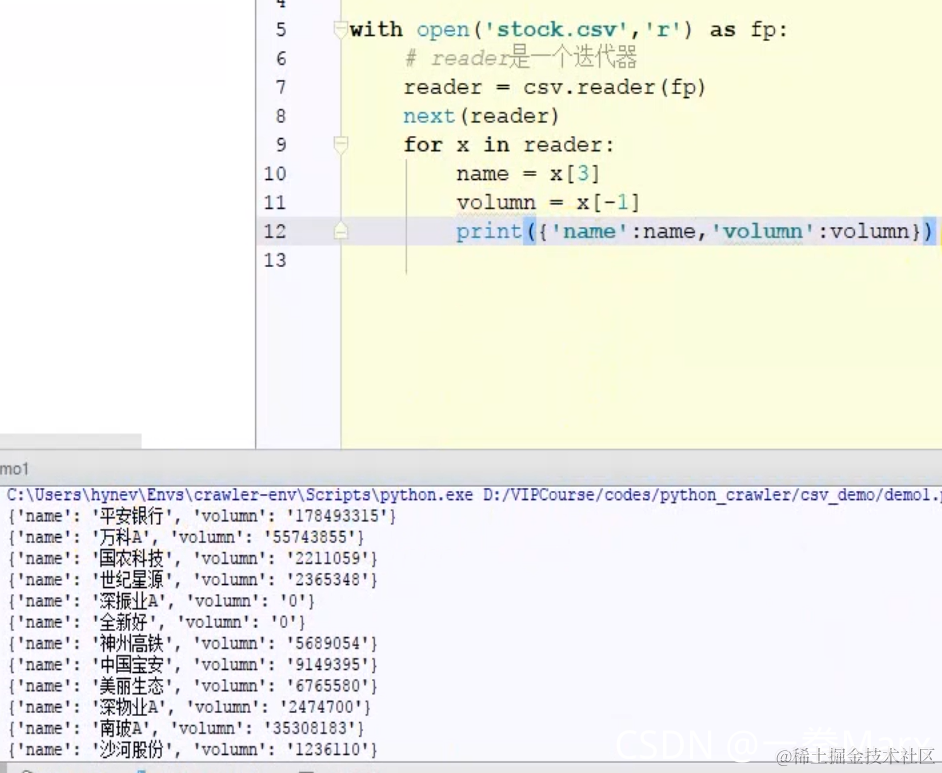This screenshot has height=773, width=942.
Task: Click output row for 万科A
Action: tap(186, 537)
